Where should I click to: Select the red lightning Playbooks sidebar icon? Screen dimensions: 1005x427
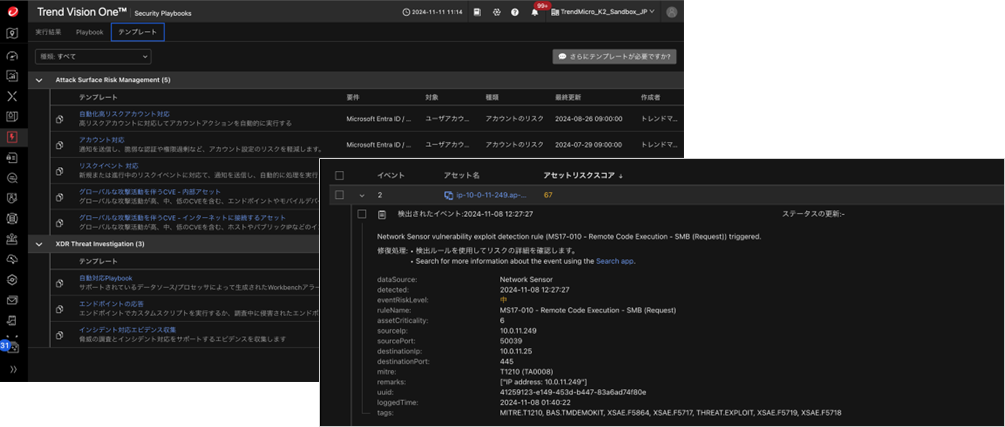pos(12,137)
